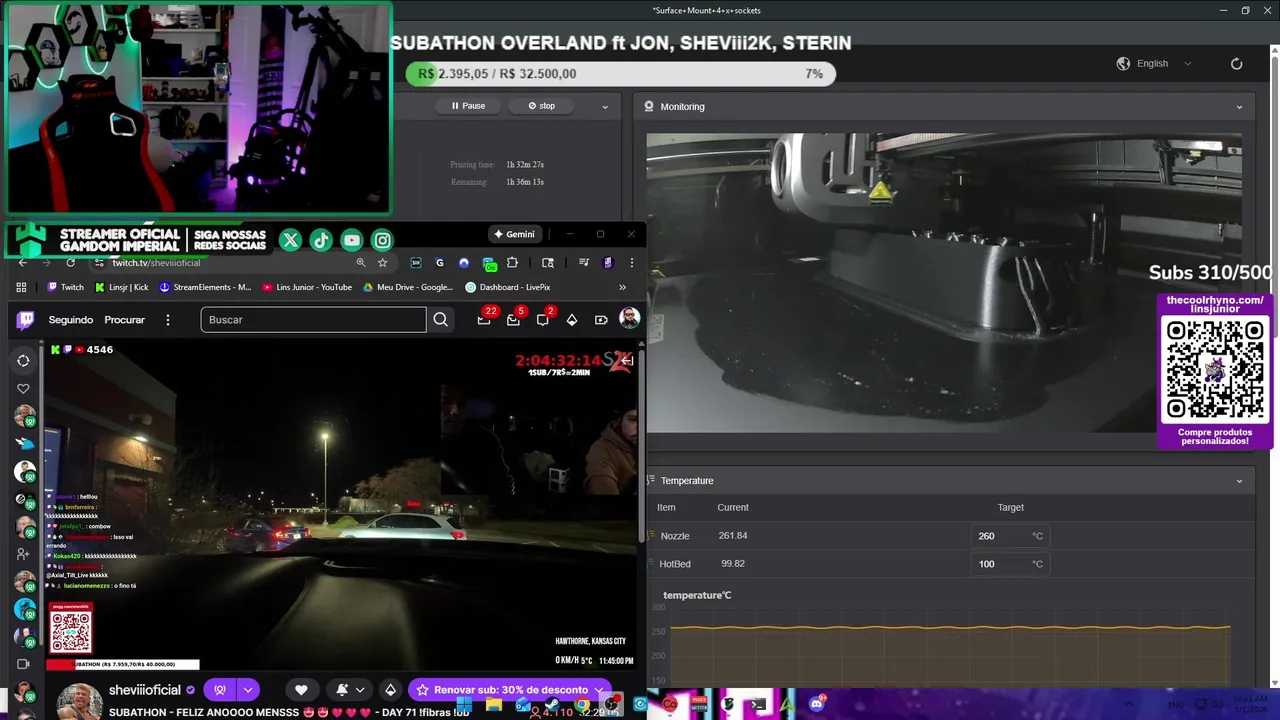Click the Twitch ad-free Turbo icon
Screen dimensions: 1280x720
coord(601,320)
